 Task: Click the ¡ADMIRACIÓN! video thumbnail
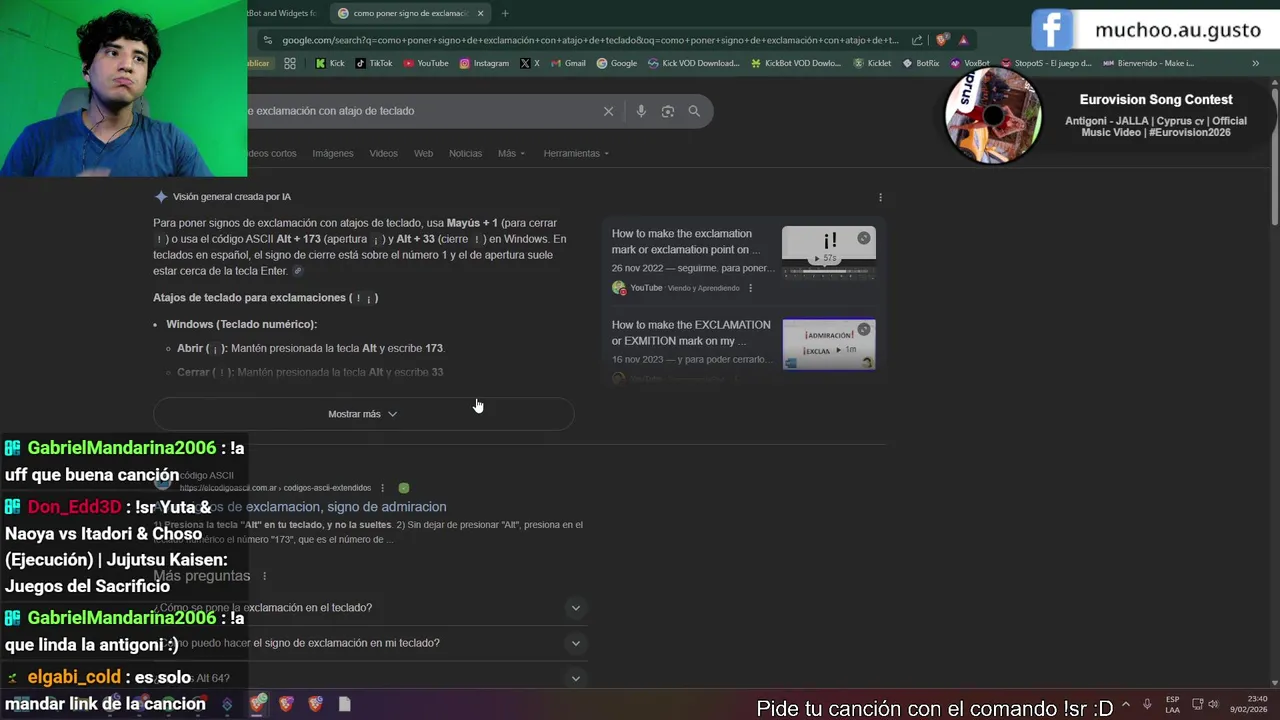tap(828, 344)
